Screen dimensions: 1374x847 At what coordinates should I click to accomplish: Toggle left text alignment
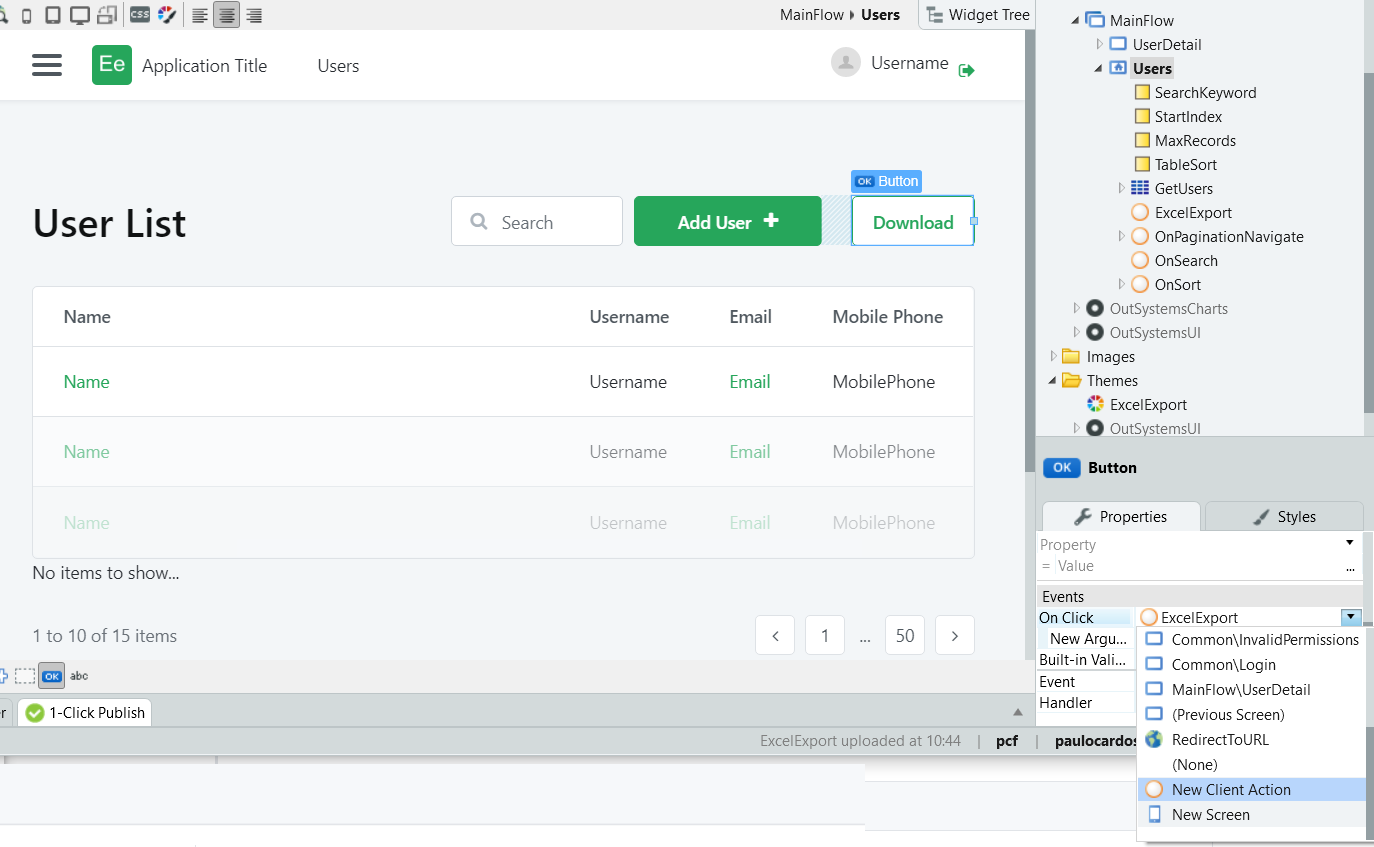point(200,15)
